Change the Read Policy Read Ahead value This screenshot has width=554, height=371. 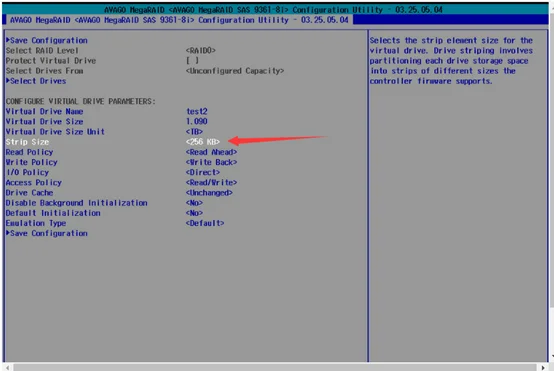click(x=211, y=152)
